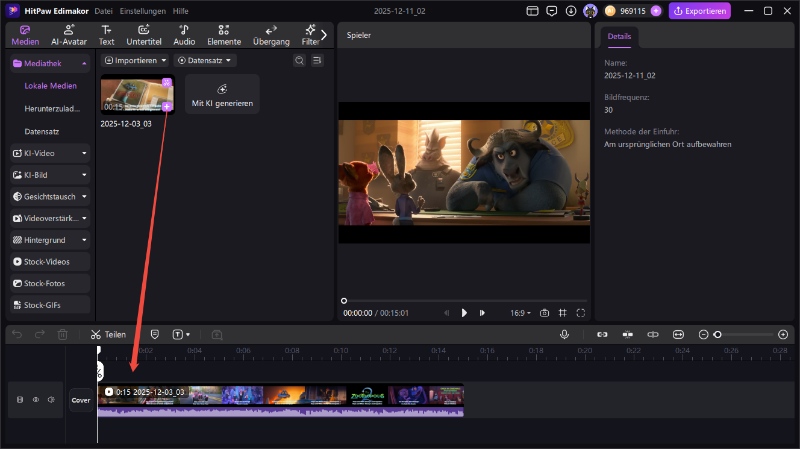Mute the track audio
Viewport: 800px width, 449px height.
click(51, 400)
